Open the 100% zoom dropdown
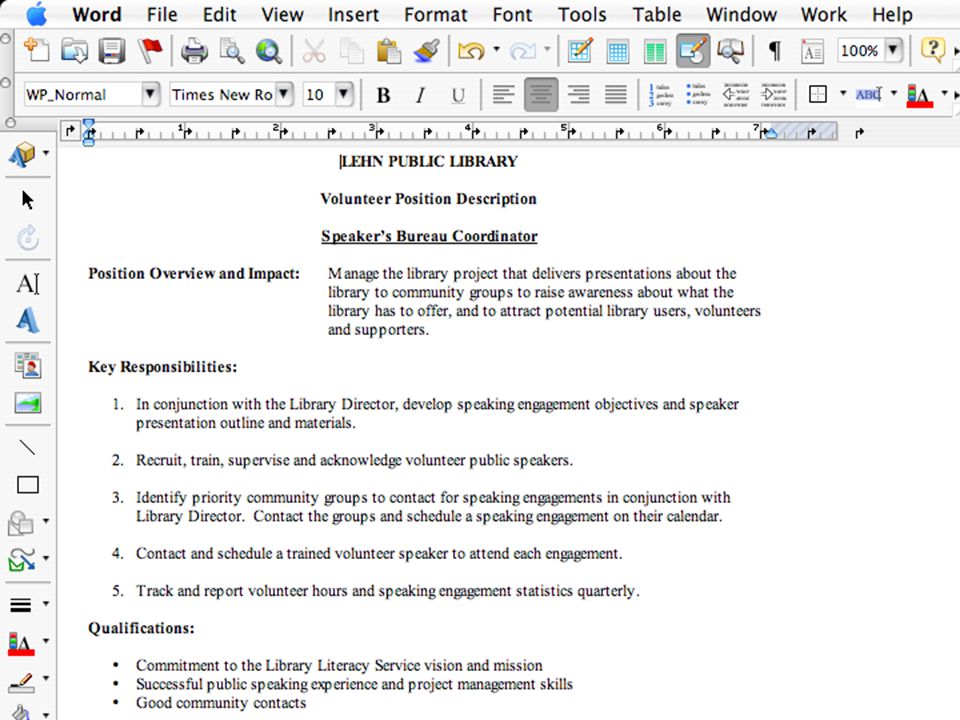This screenshot has height=720, width=960. point(894,50)
